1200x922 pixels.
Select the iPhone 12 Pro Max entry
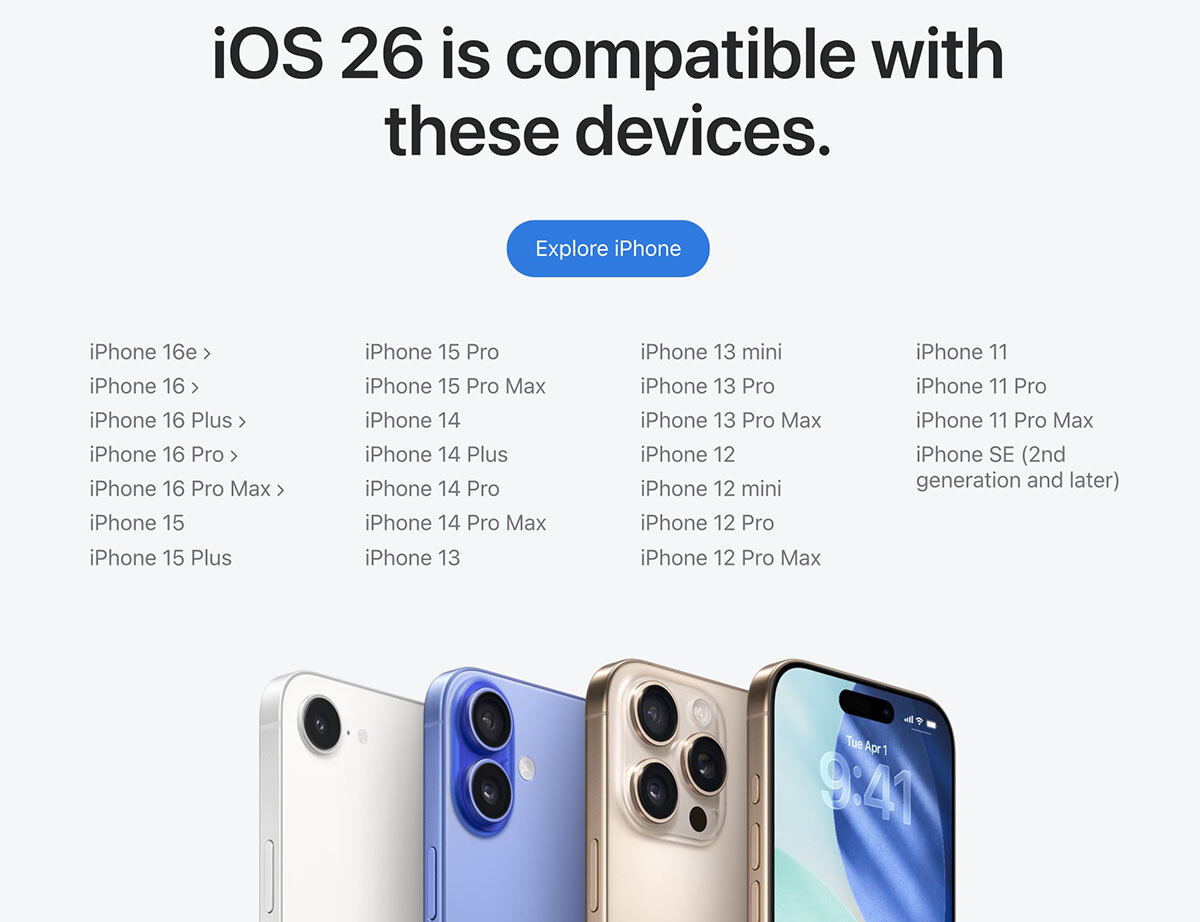point(730,557)
